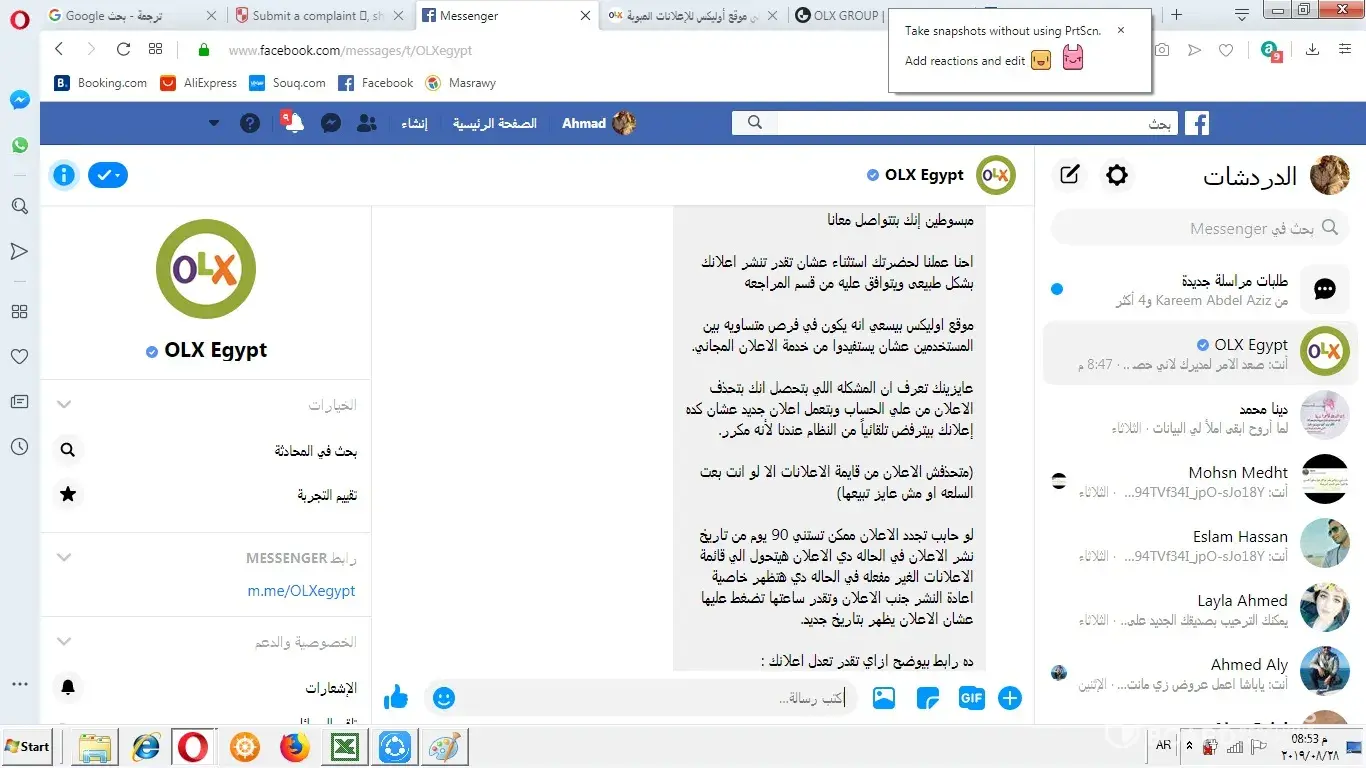This screenshot has height=768, width=1366.
Task: Attach a photo to the message
Action: [x=884, y=698]
